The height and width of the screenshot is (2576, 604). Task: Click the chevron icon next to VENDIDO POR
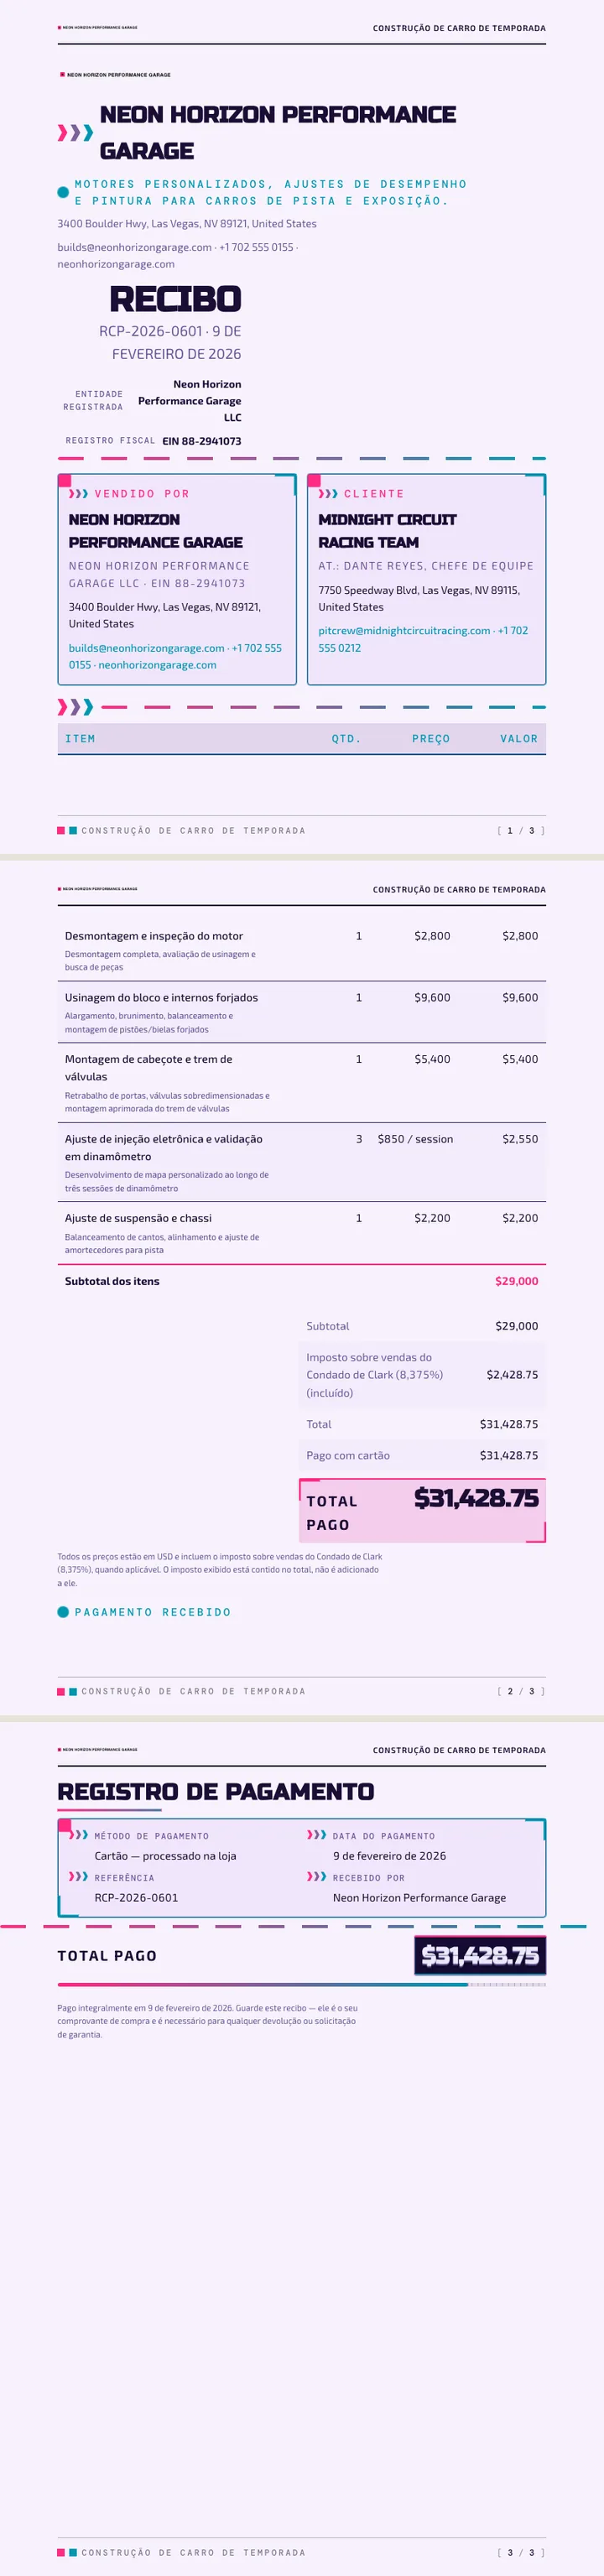(78, 494)
